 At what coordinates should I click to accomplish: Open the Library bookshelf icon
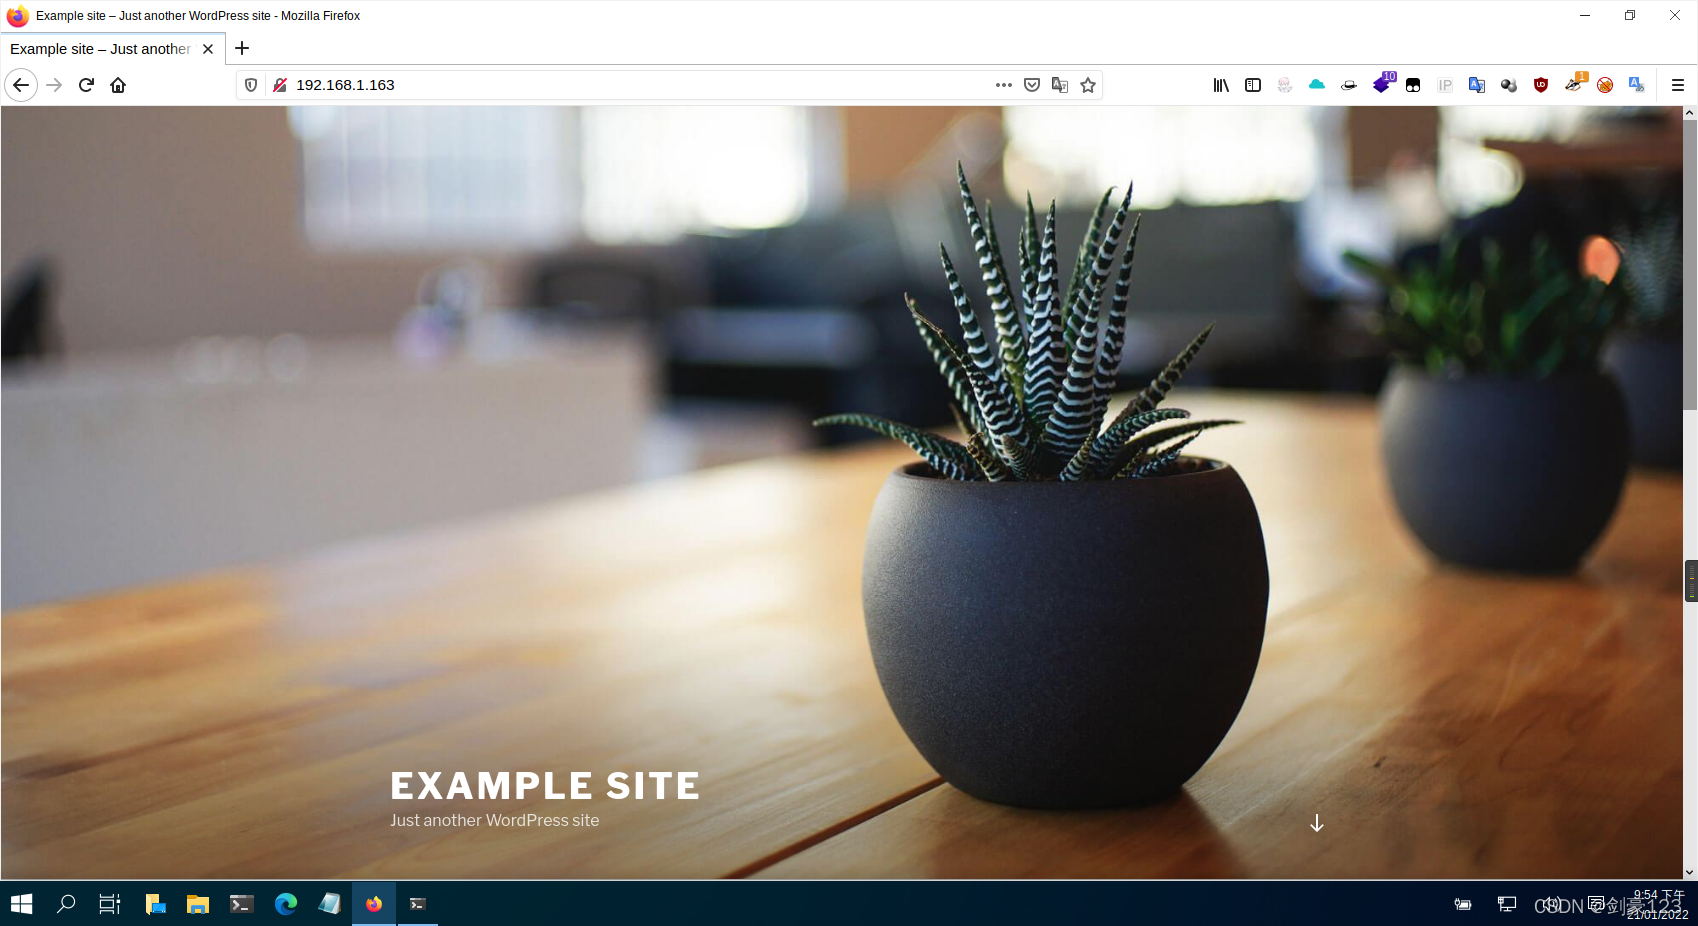(x=1221, y=85)
